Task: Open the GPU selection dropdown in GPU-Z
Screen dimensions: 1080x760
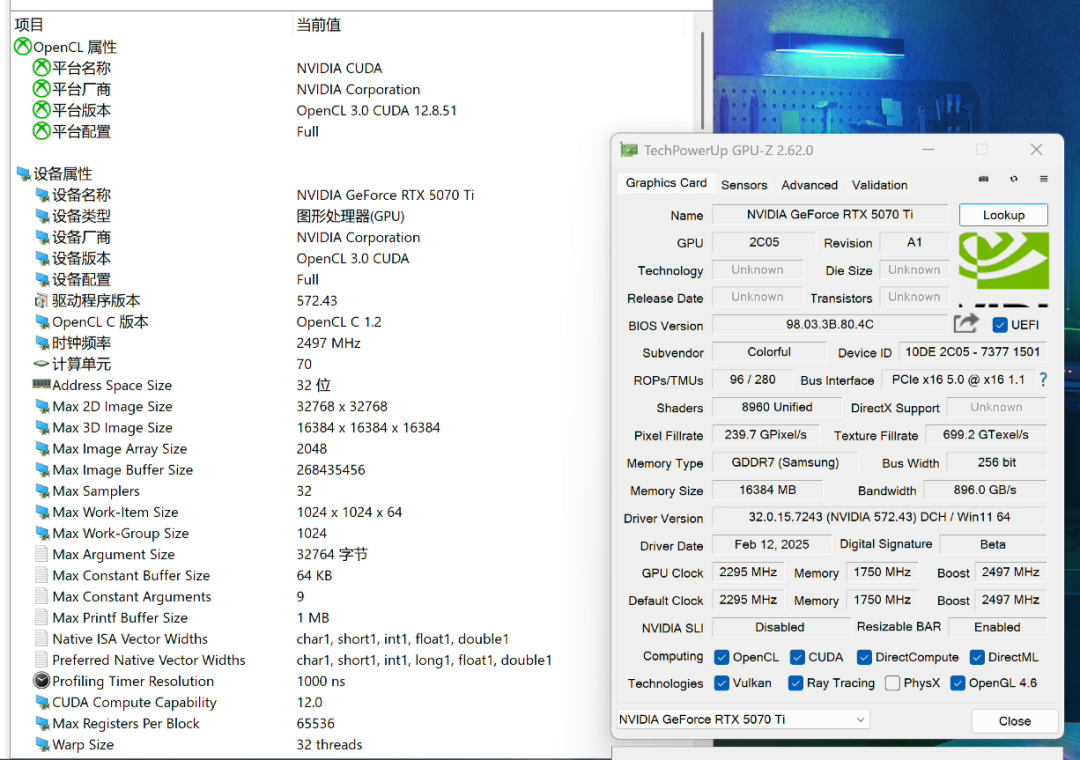Action: [x=742, y=719]
